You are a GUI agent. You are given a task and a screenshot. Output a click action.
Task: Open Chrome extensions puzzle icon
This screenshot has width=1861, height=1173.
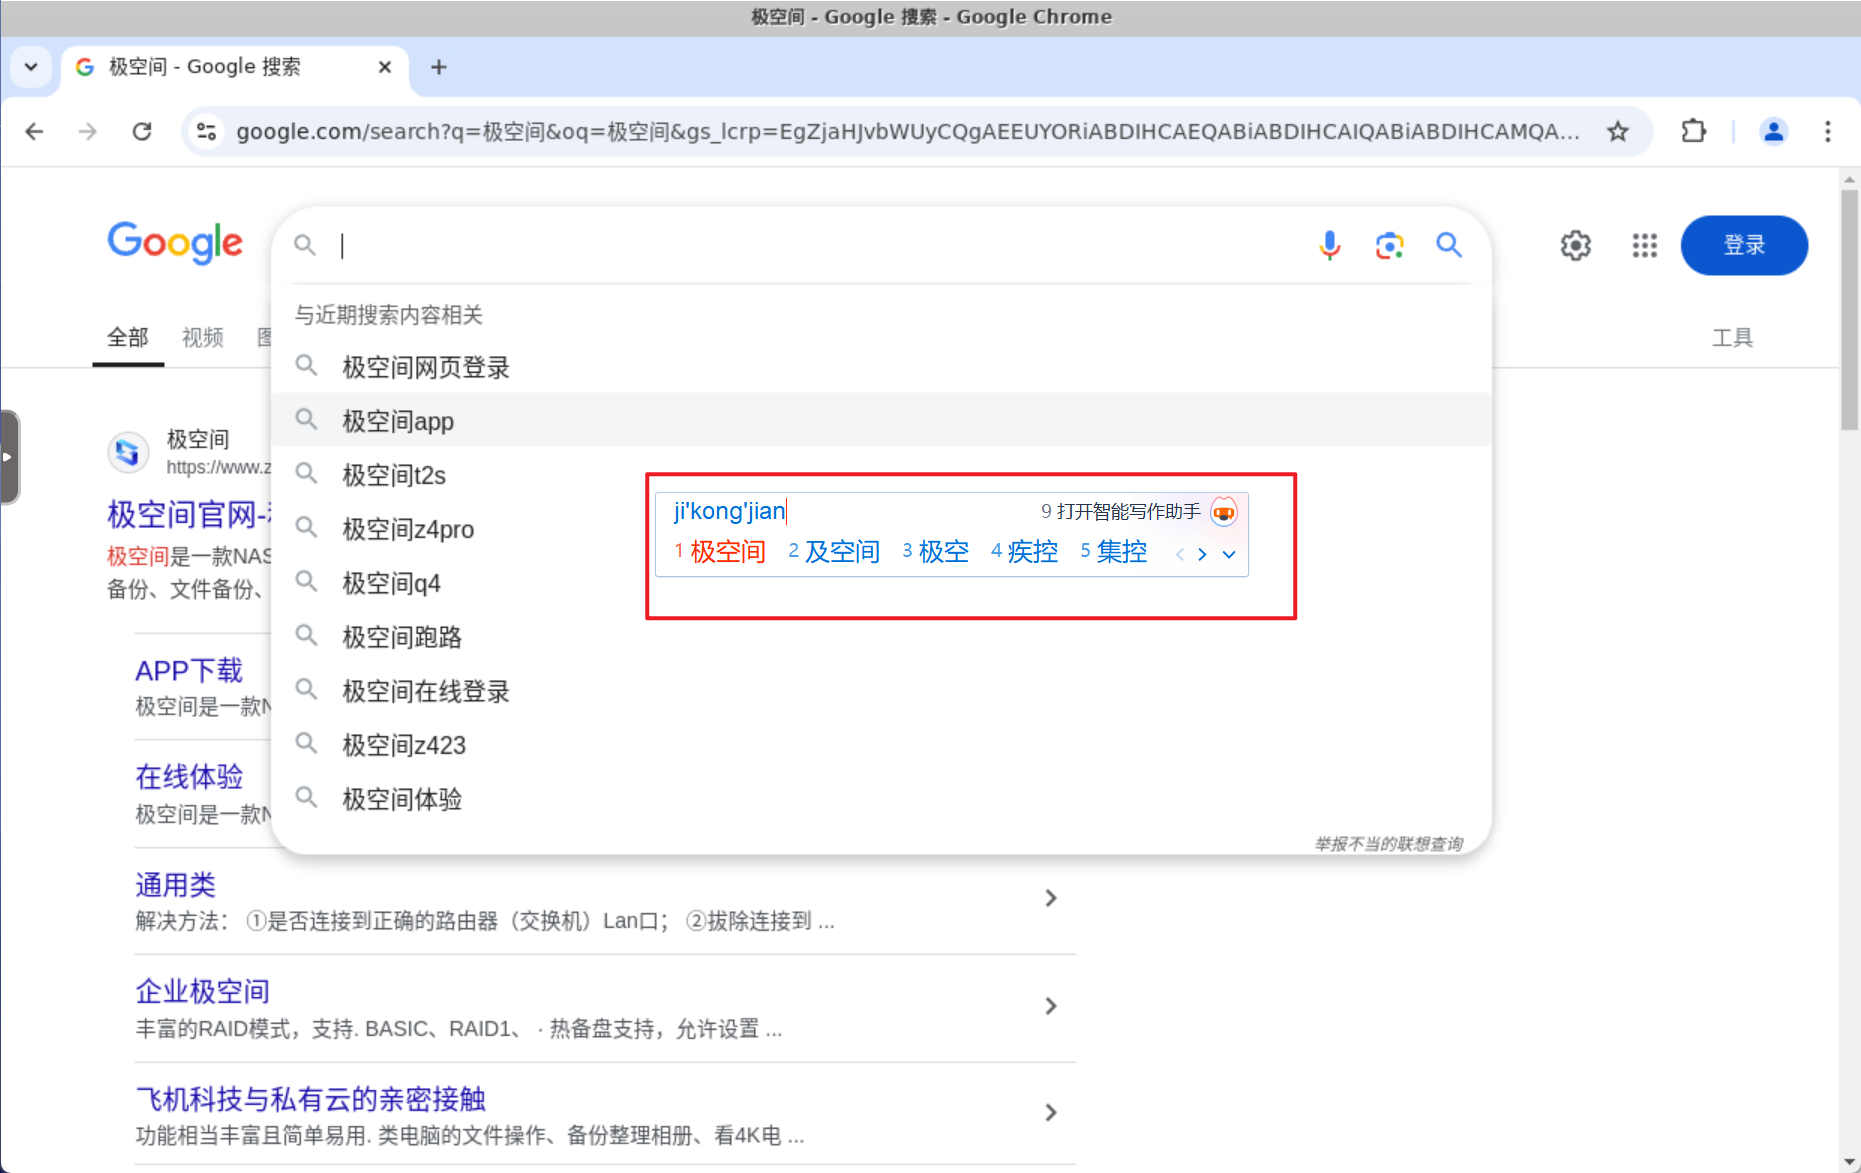(x=1693, y=131)
